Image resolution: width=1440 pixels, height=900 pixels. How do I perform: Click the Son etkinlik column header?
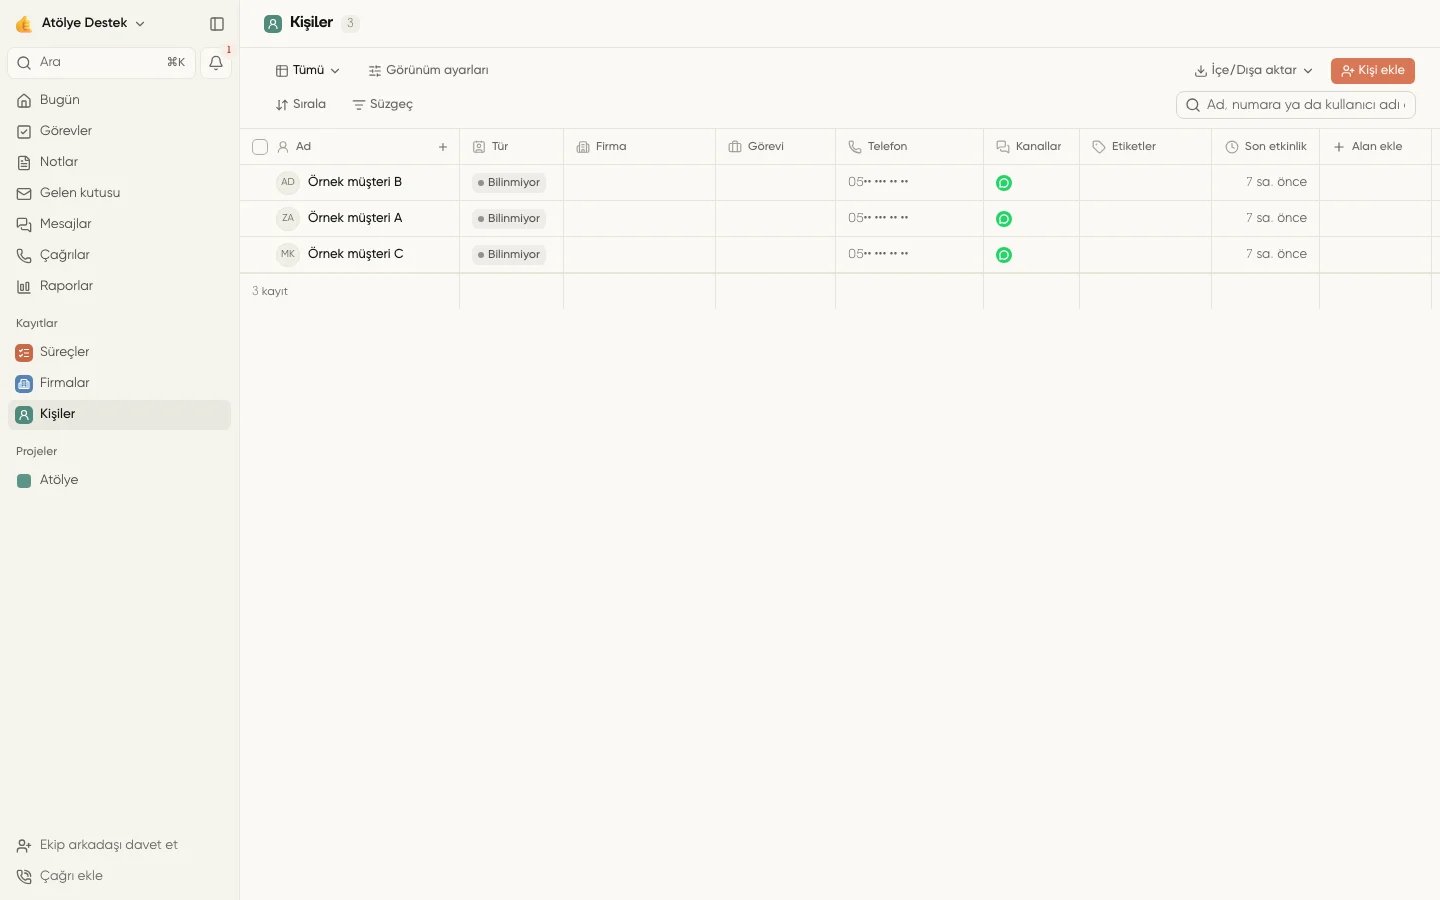coord(1265,147)
